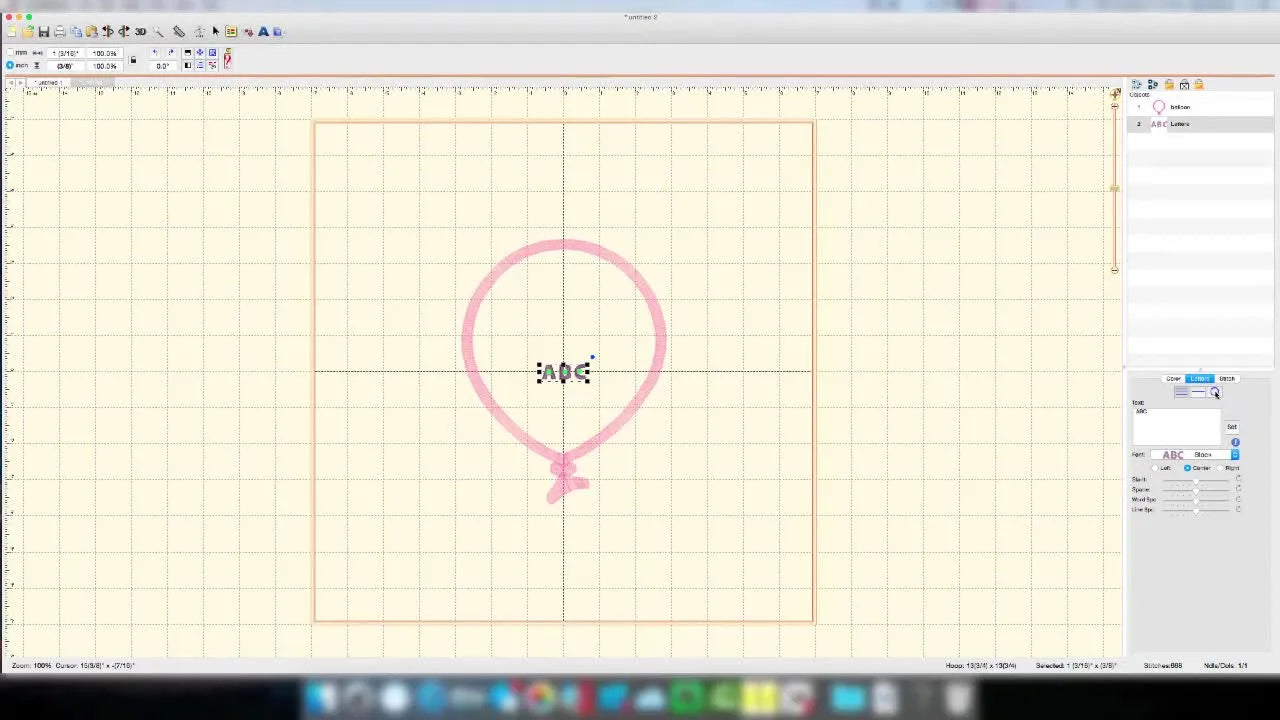The width and height of the screenshot is (1280, 720).
Task: Click the rotate right arrow icon
Action: 171,52
